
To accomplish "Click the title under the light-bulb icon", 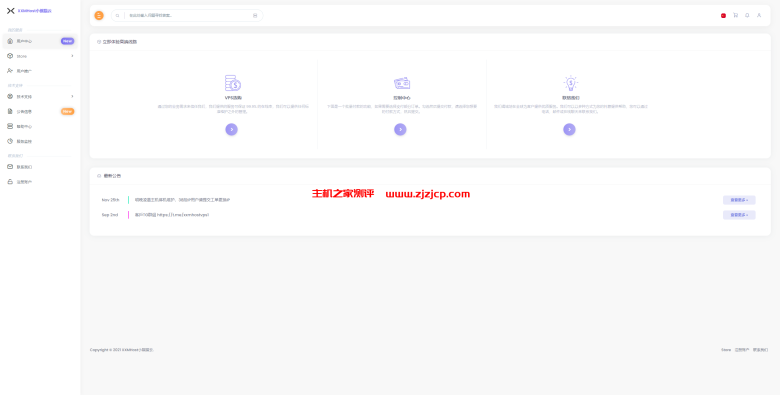I will pos(571,98).
